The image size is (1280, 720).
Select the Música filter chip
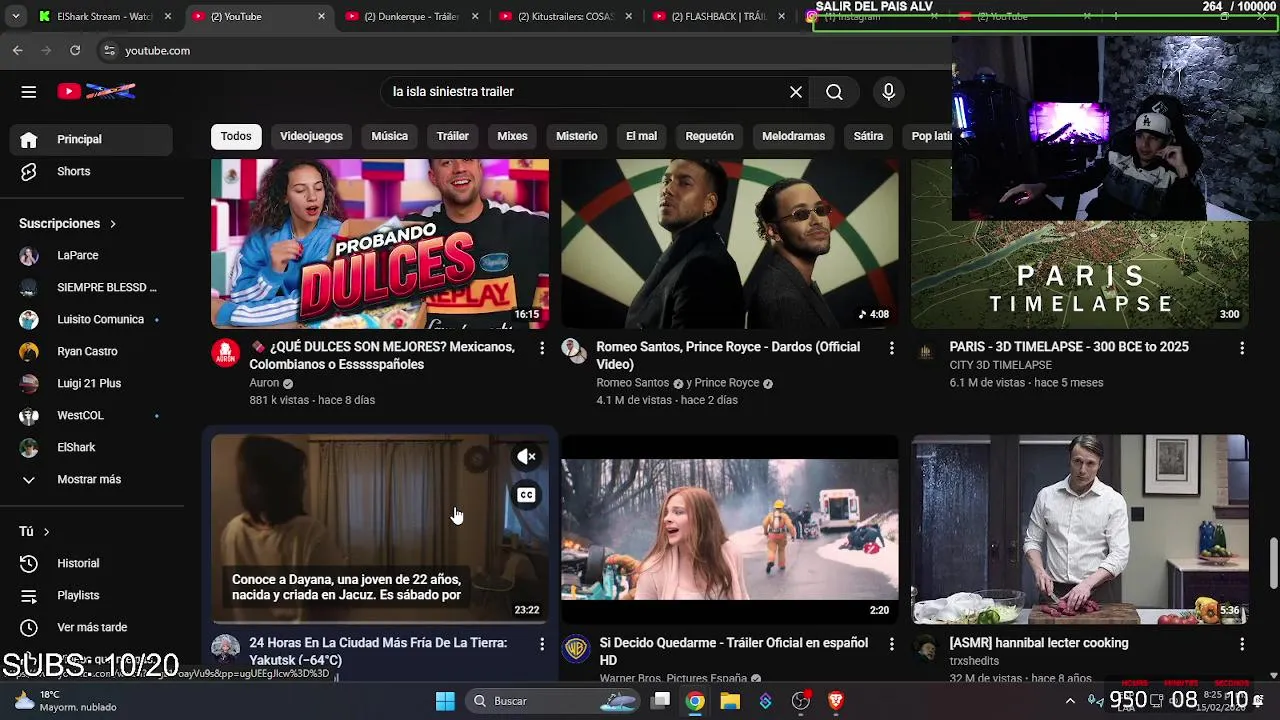tap(389, 136)
